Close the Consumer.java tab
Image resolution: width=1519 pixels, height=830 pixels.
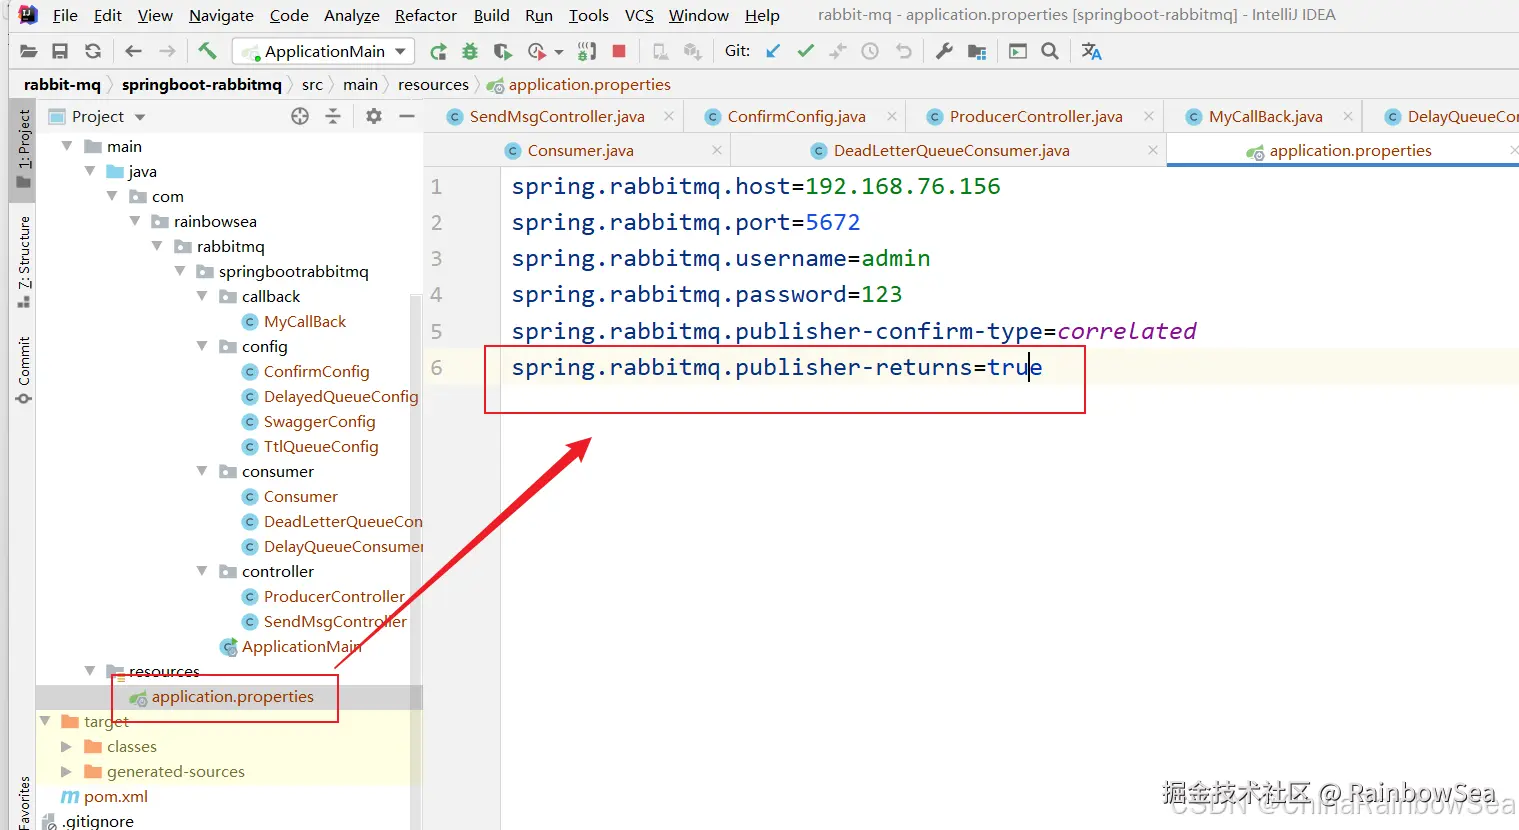pos(716,150)
